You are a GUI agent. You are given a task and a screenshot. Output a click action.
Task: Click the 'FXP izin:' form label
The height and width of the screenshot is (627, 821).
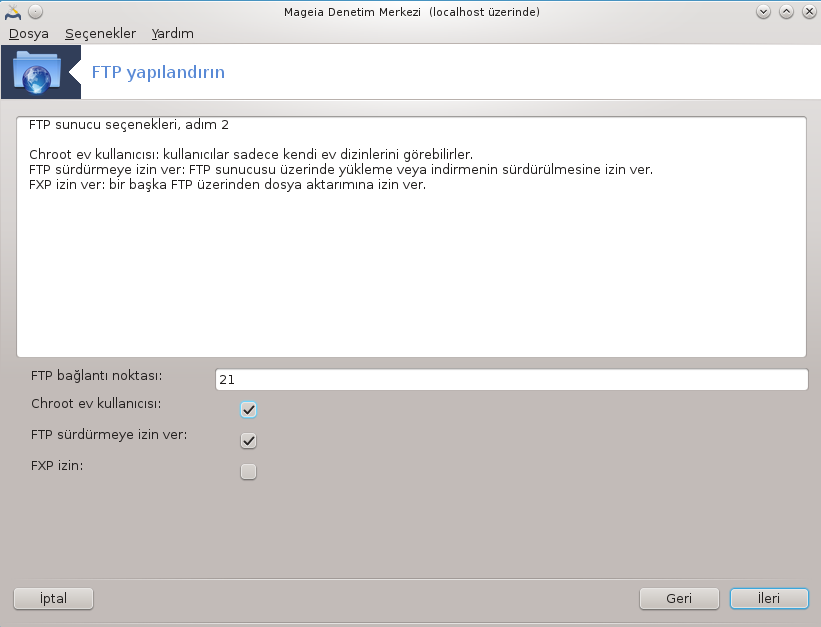click(x=57, y=466)
